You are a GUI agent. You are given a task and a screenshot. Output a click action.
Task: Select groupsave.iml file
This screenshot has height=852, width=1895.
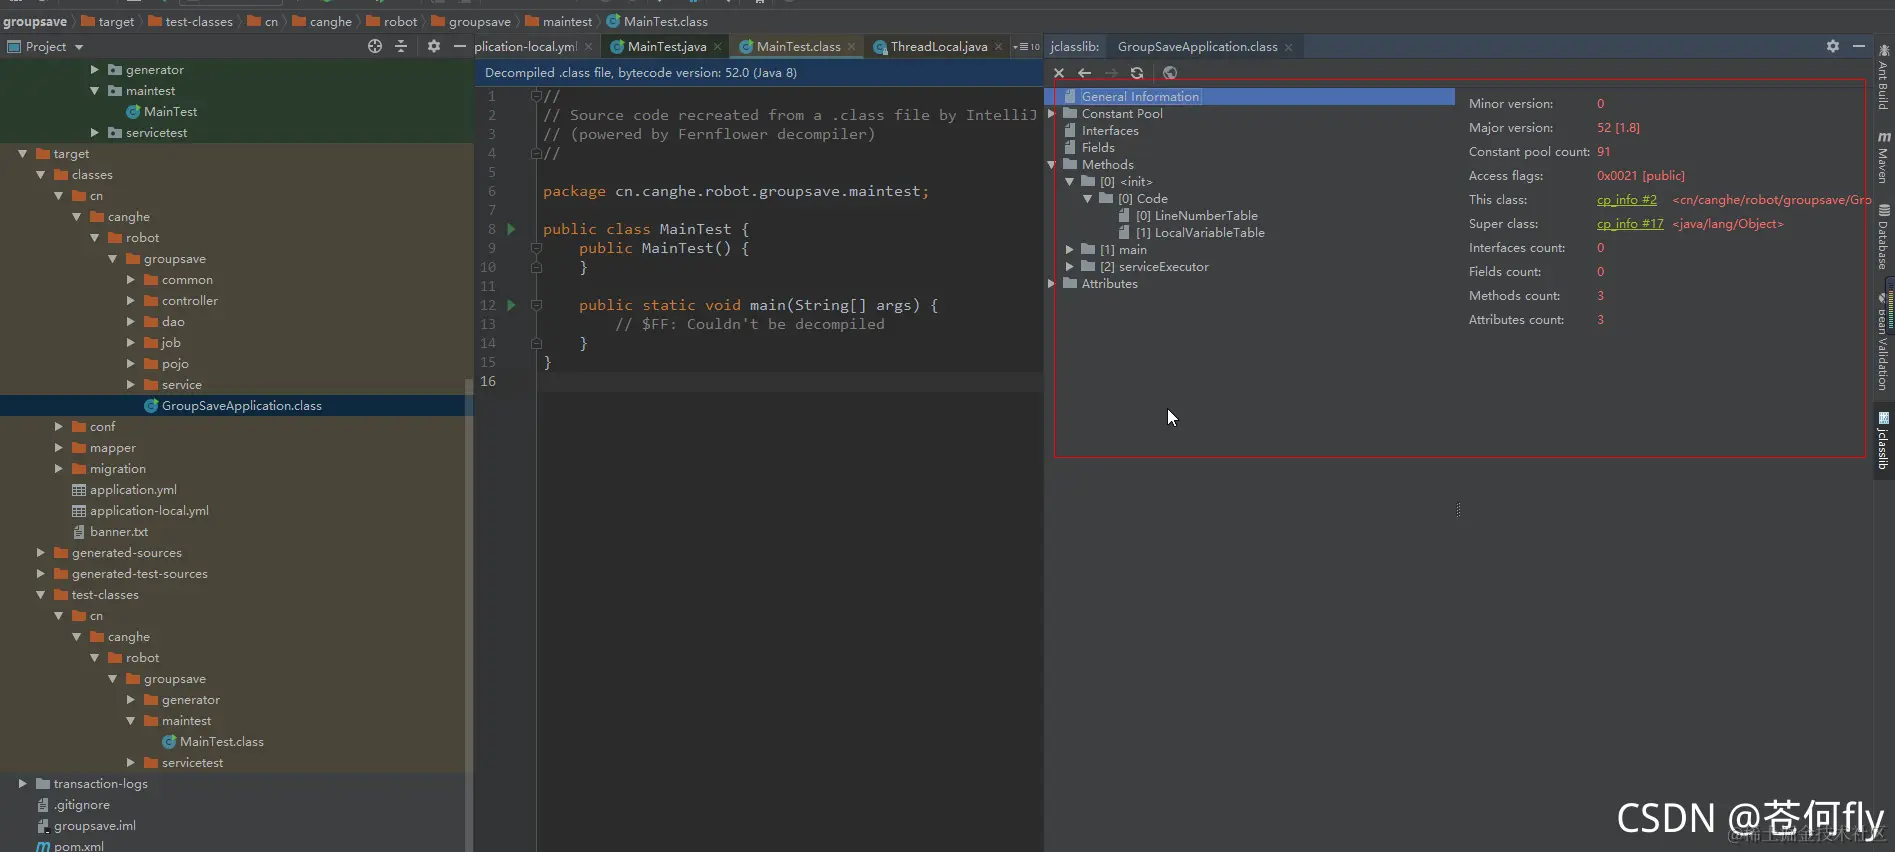click(x=94, y=826)
